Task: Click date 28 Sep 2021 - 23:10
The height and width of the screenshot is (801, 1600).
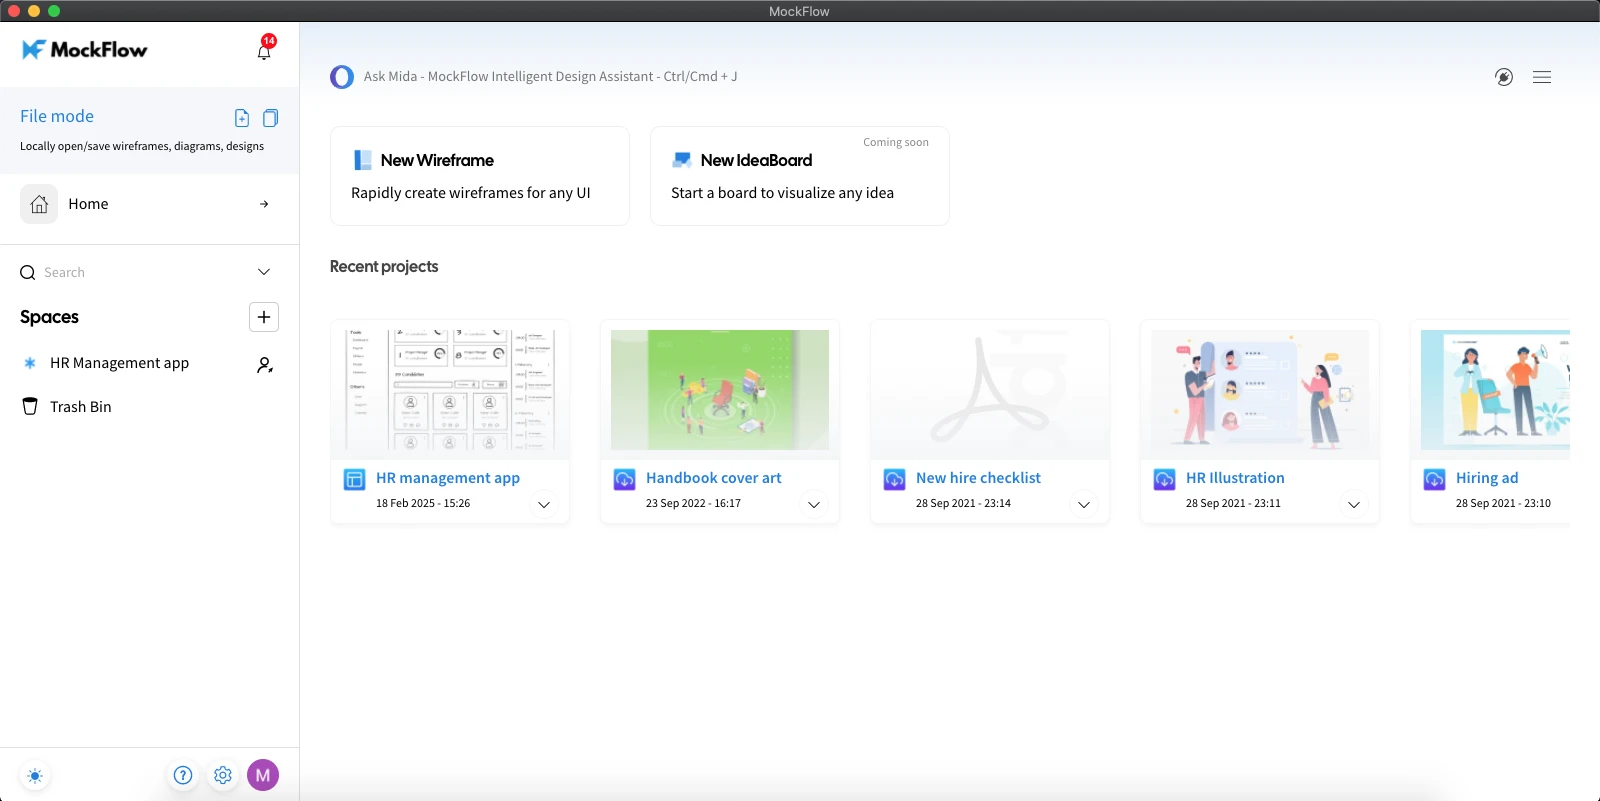Action: coord(1503,503)
